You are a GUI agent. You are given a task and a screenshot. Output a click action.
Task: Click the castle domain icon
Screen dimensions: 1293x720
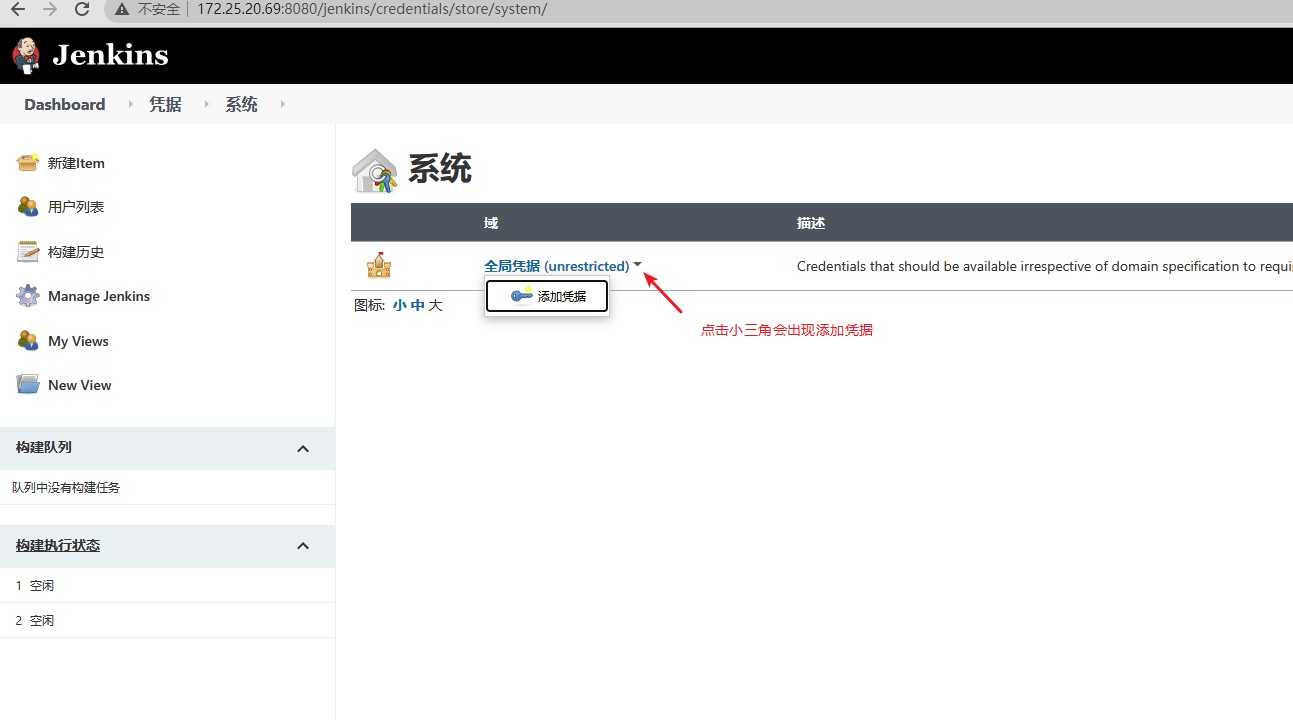(379, 265)
